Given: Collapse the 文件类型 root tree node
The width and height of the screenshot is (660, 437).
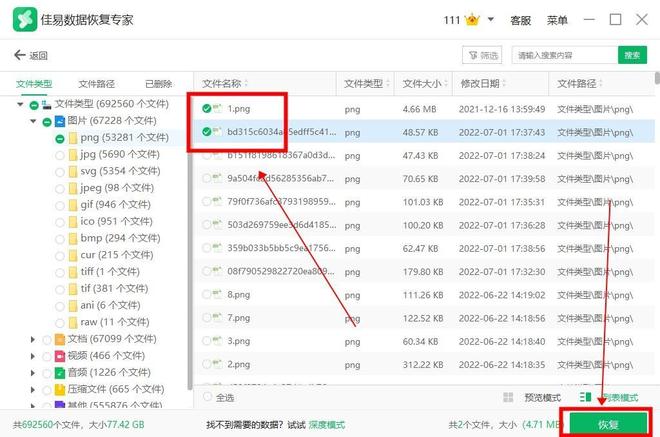Looking at the screenshot, I should coord(20,104).
